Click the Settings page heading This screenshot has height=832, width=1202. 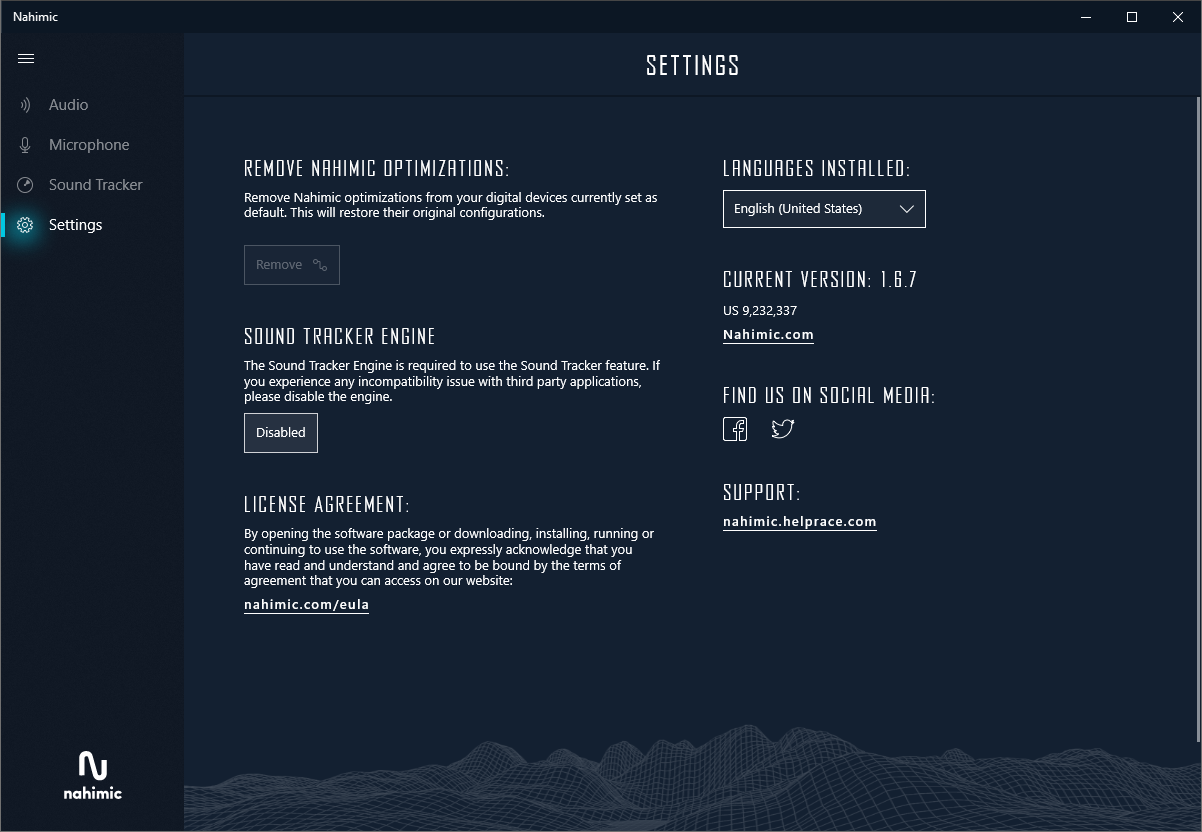click(x=693, y=66)
